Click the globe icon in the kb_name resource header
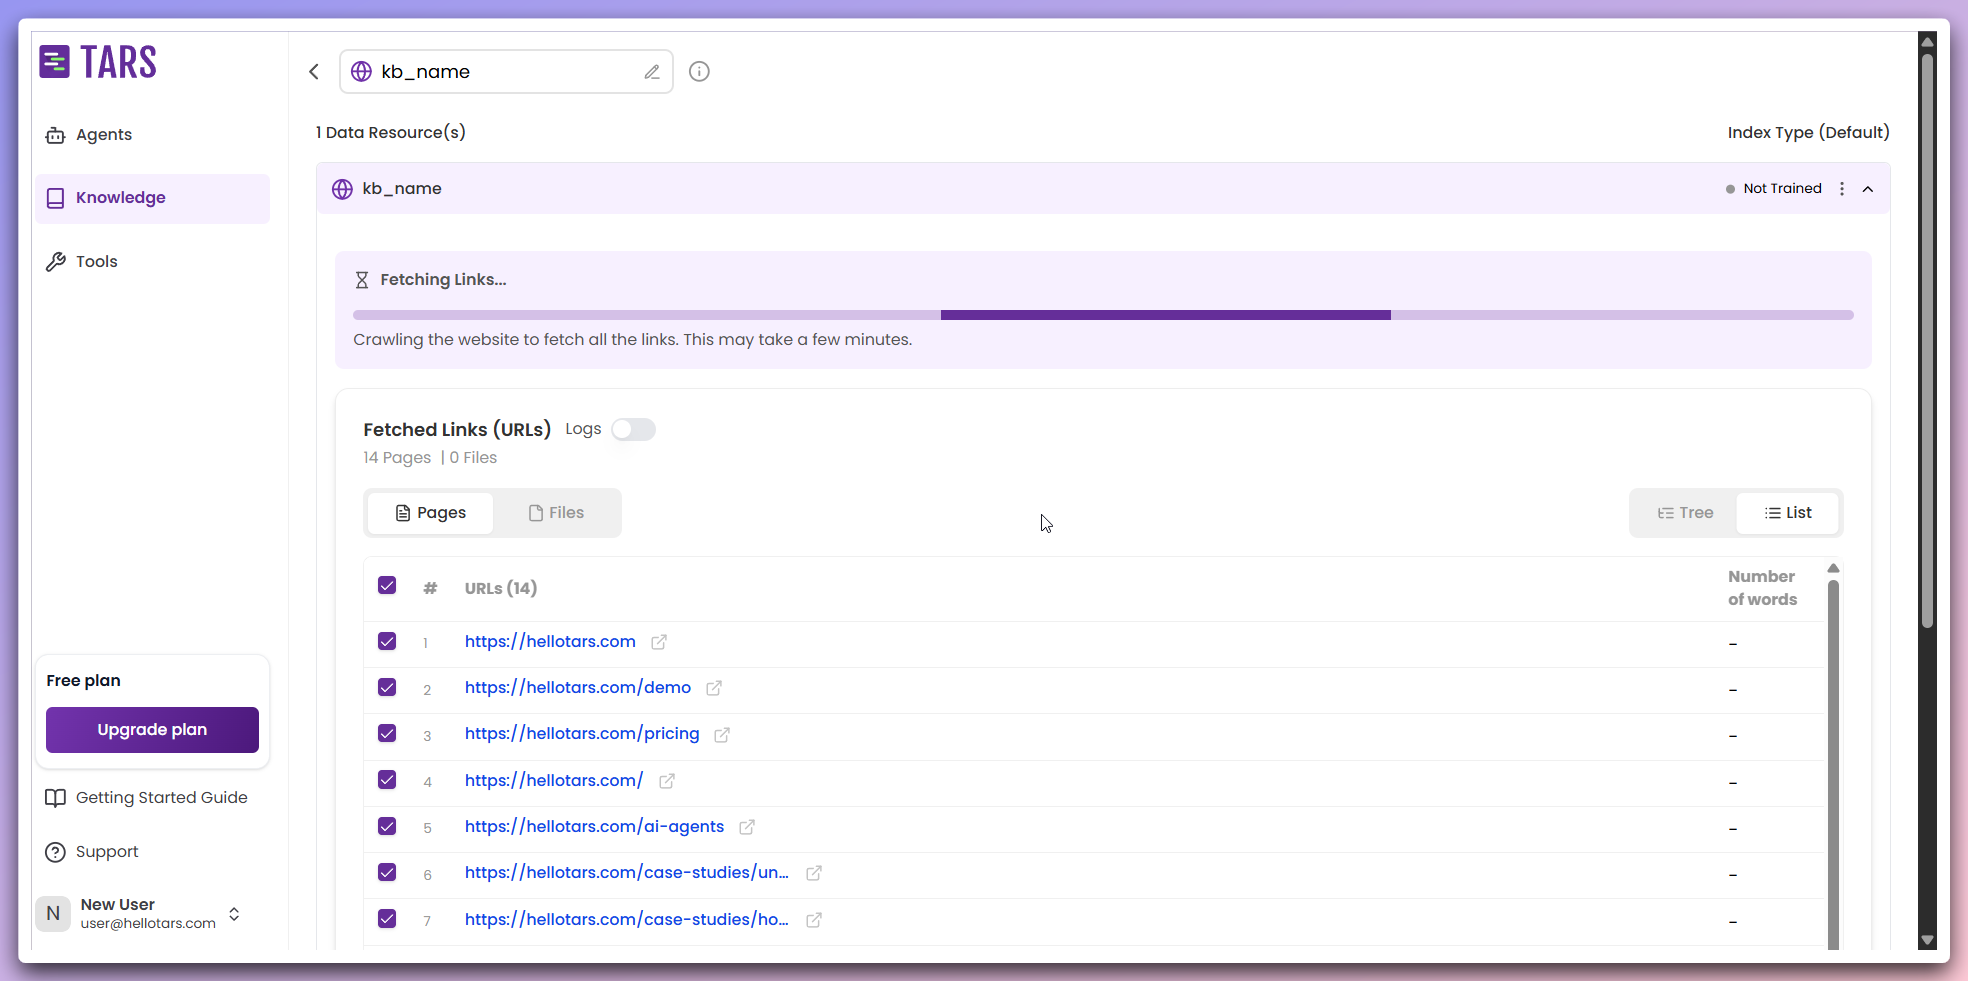The width and height of the screenshot is (1968, 981). [342, 189]
